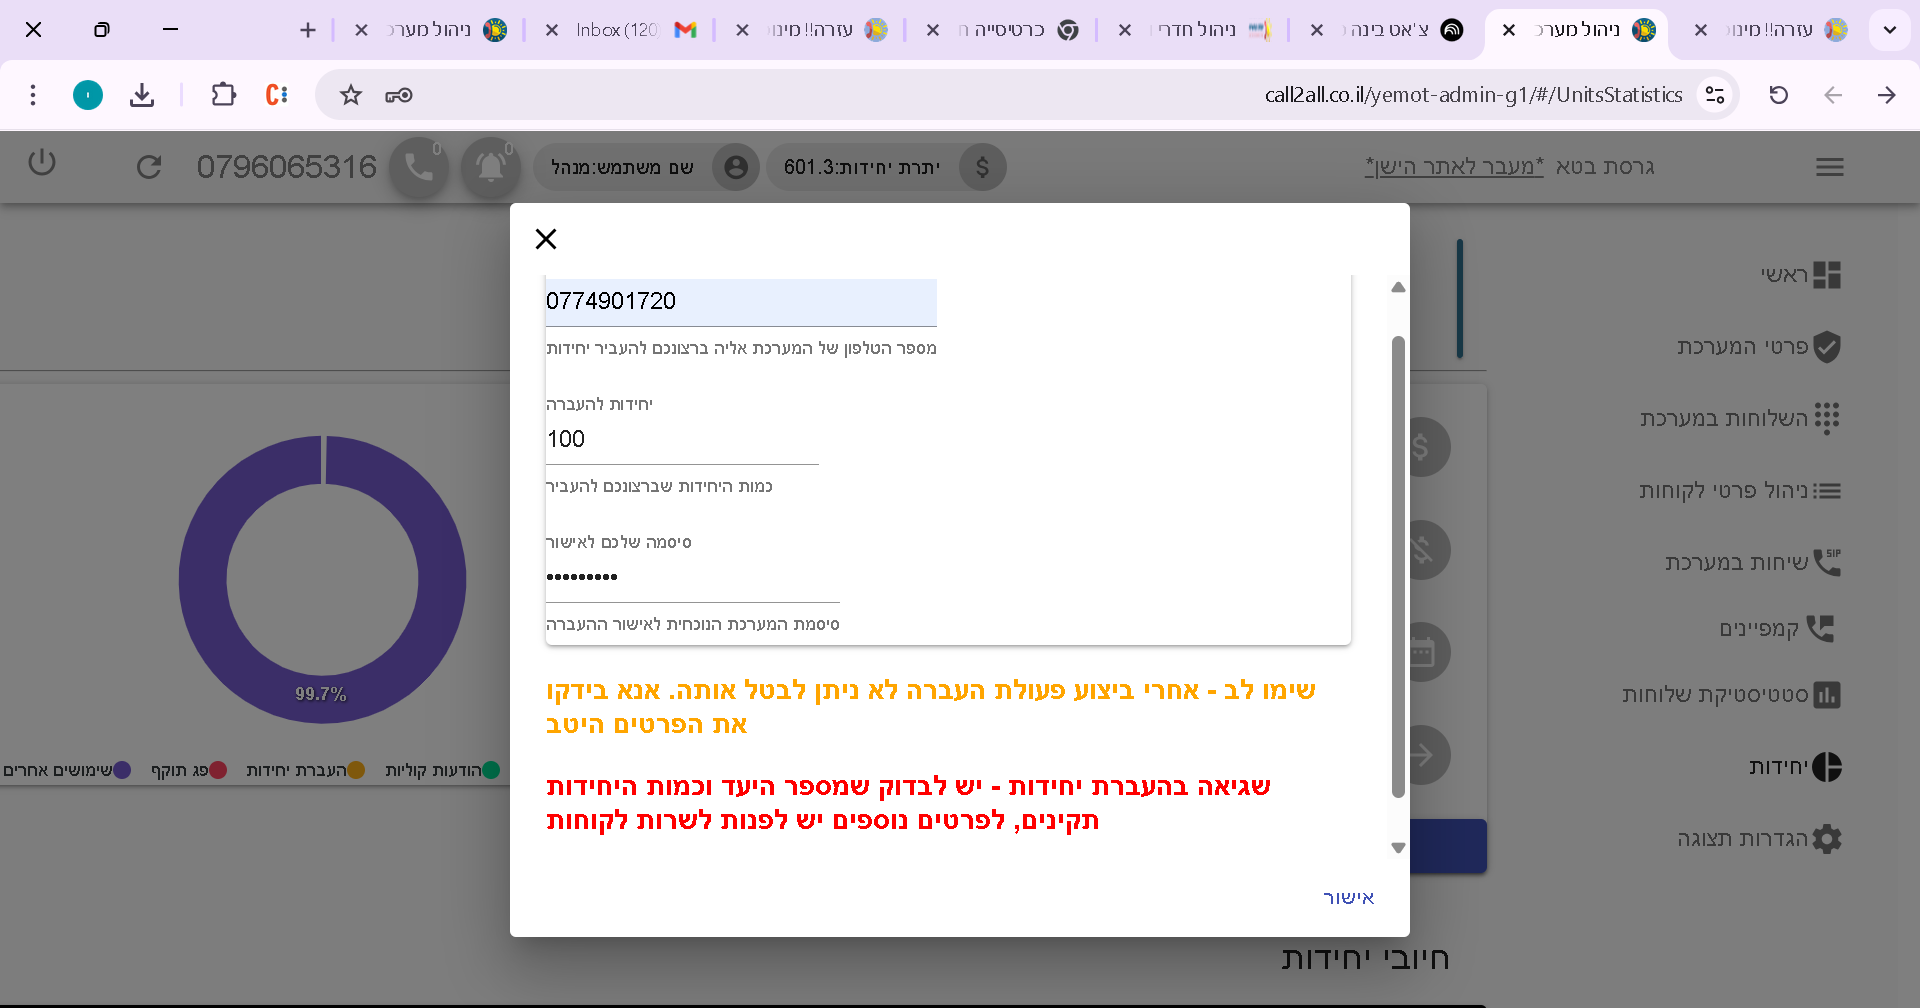Open the סטטיסטיקת שלוחות chart icon

click(1828, 694)
